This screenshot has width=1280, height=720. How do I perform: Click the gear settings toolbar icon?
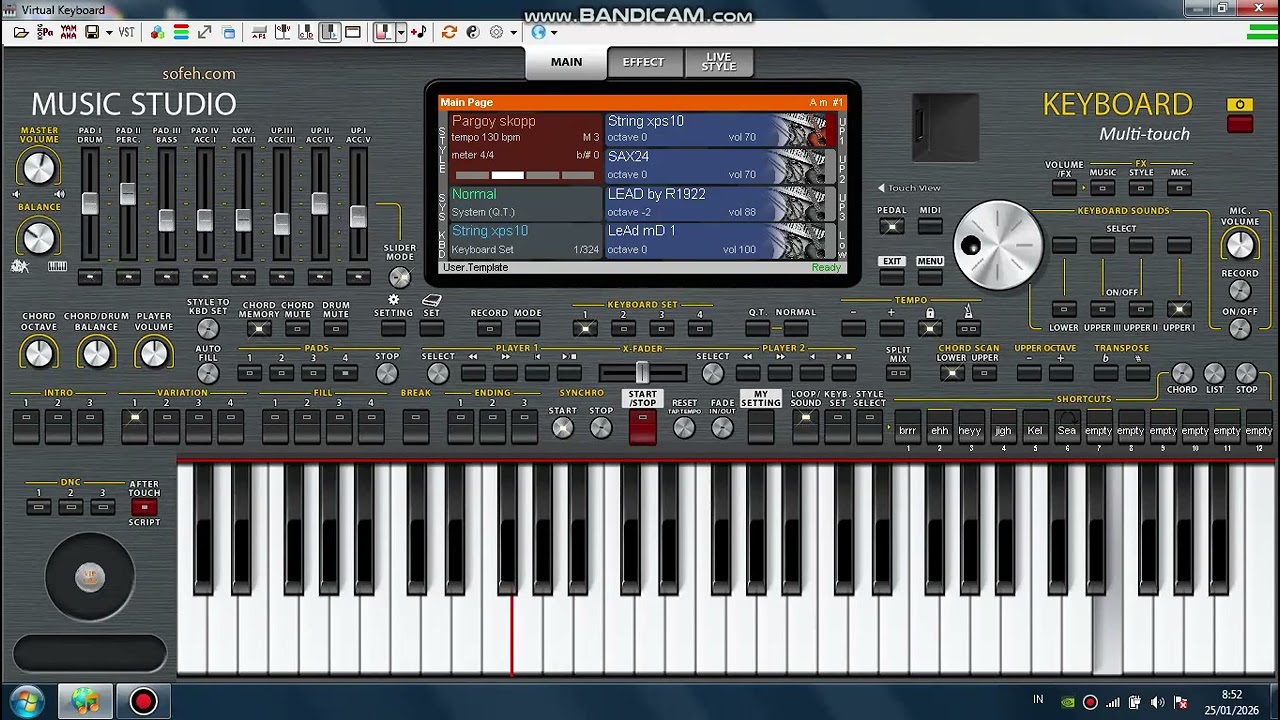497,32
